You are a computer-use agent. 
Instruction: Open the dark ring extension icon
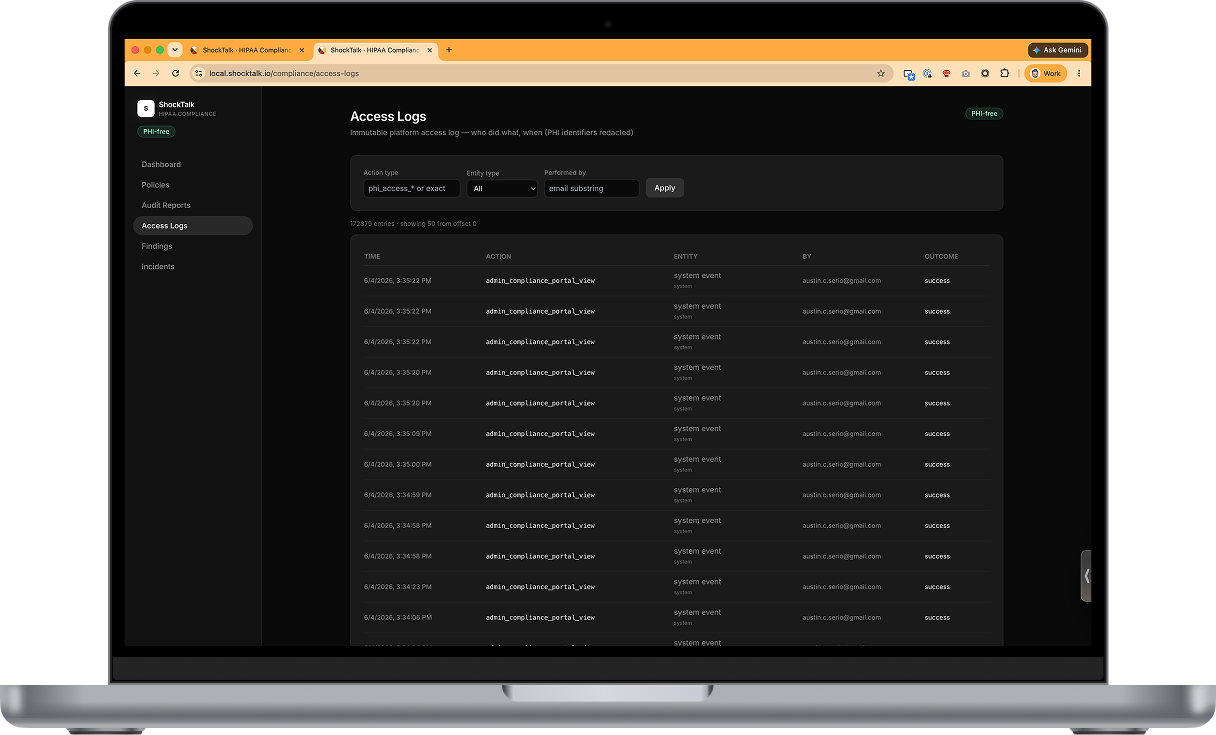(985, 73)
